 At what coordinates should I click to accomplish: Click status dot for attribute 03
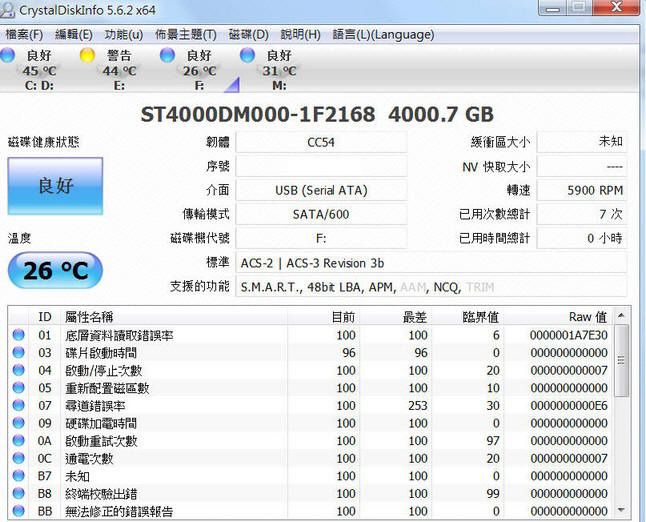[x=19, y=352]
